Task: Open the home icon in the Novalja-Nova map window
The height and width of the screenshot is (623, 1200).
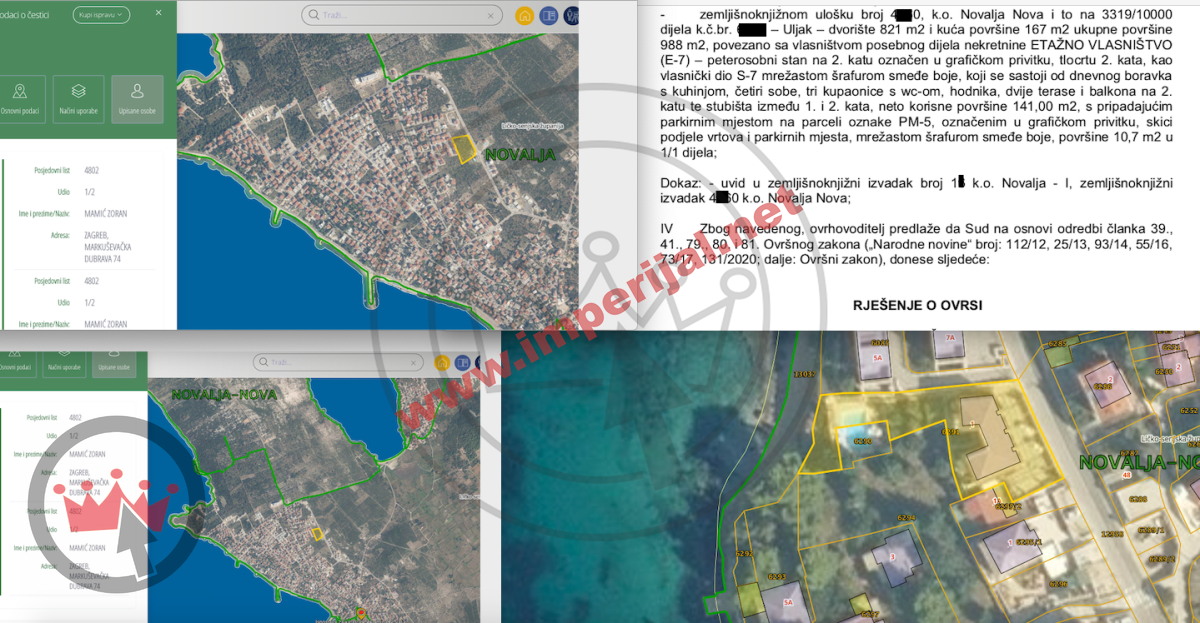Action: (442, 363)
